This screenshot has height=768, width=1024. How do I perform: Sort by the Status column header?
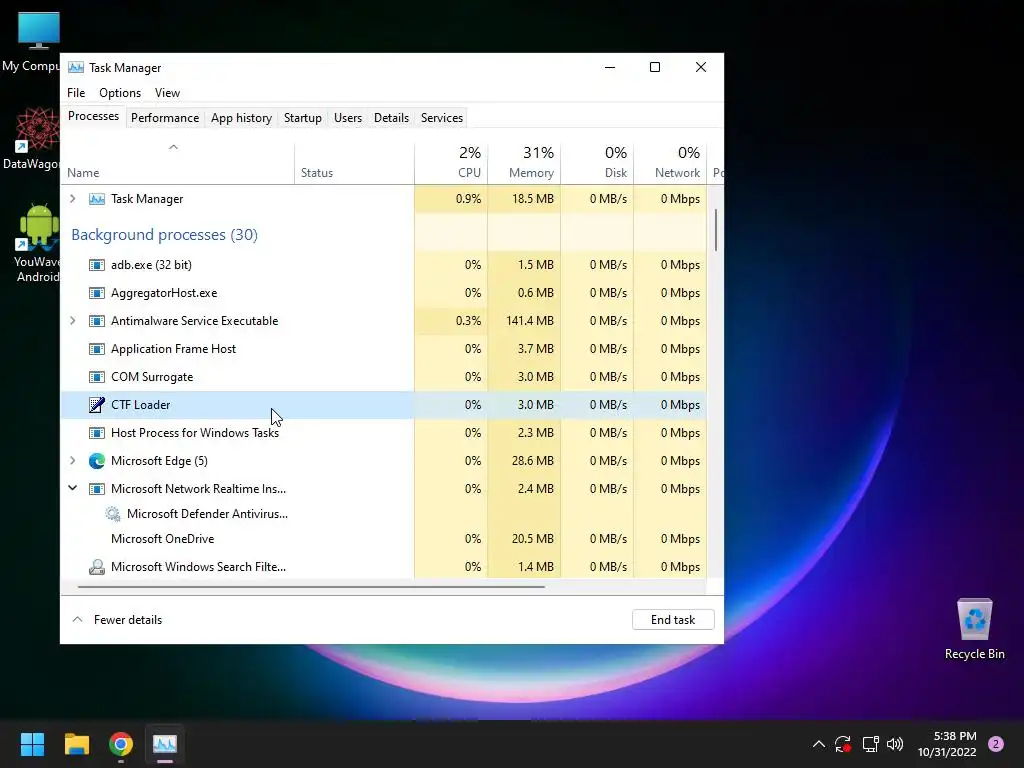pyautogui.click(x=355, y=163)
